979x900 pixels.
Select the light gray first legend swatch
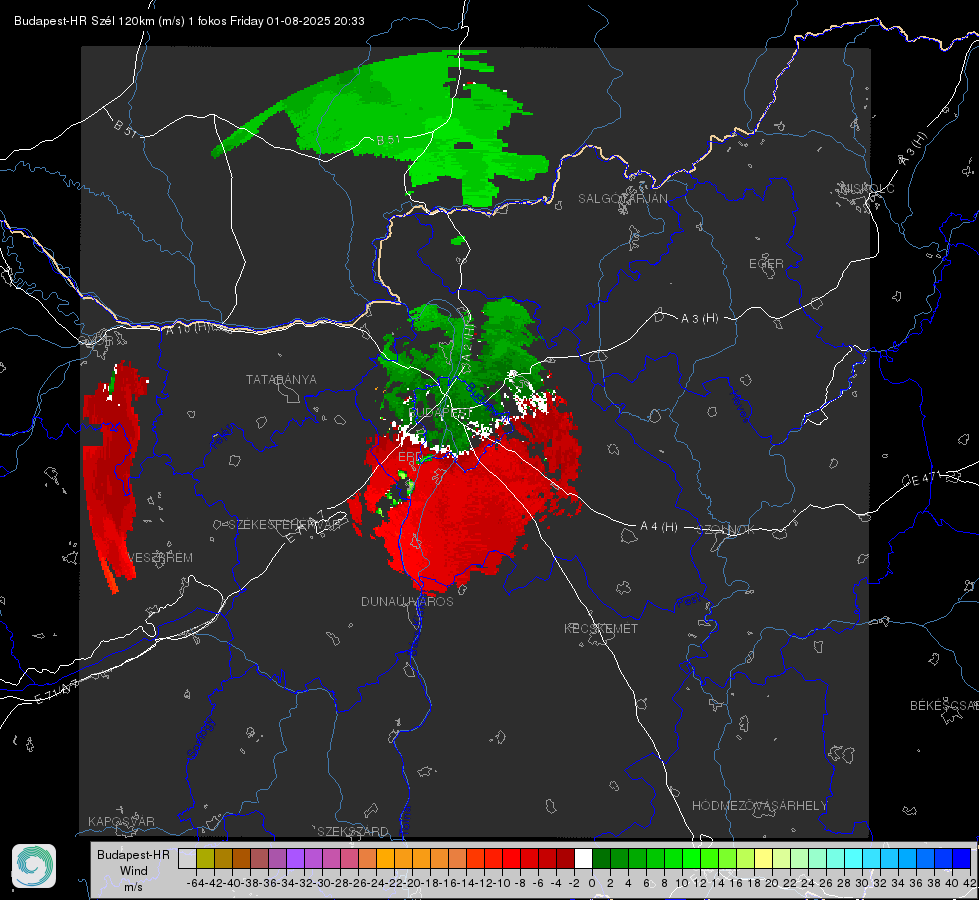pos(187,858)
